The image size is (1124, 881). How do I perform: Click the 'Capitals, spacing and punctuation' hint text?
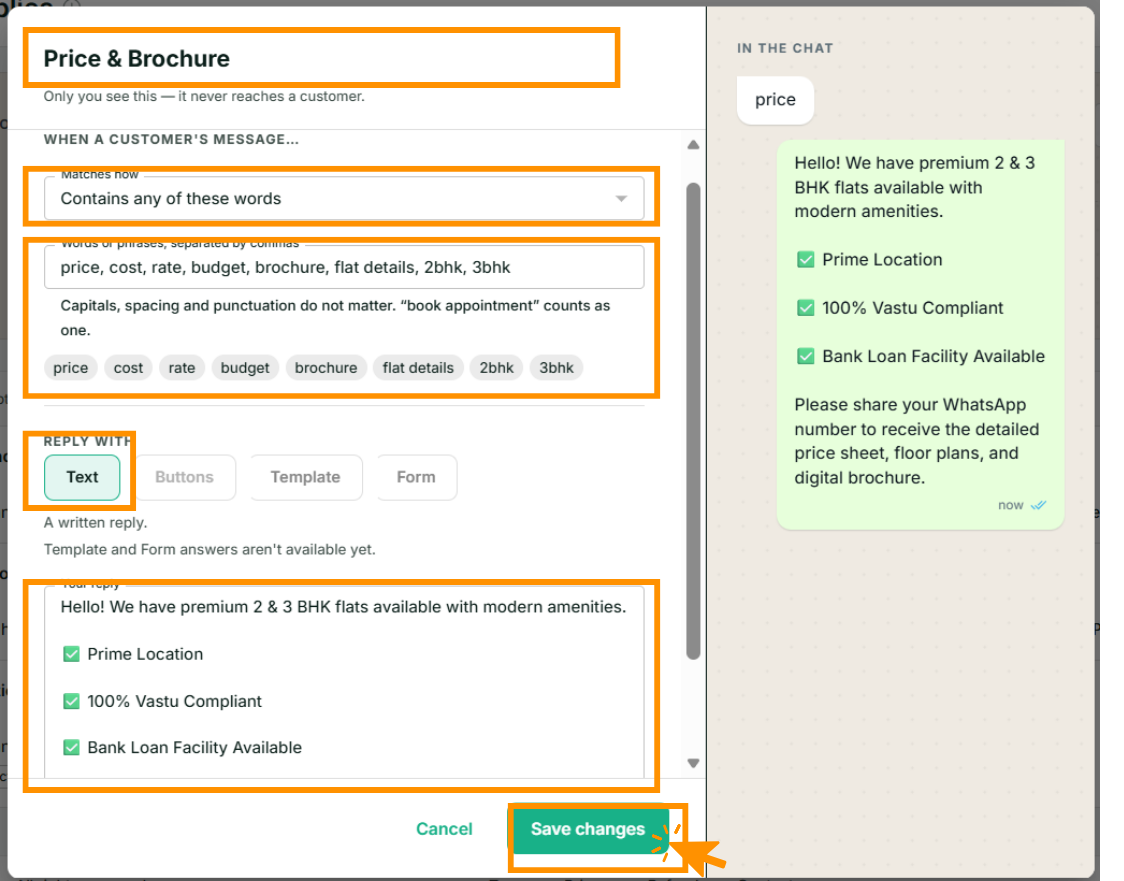click(x=335, y=318)
